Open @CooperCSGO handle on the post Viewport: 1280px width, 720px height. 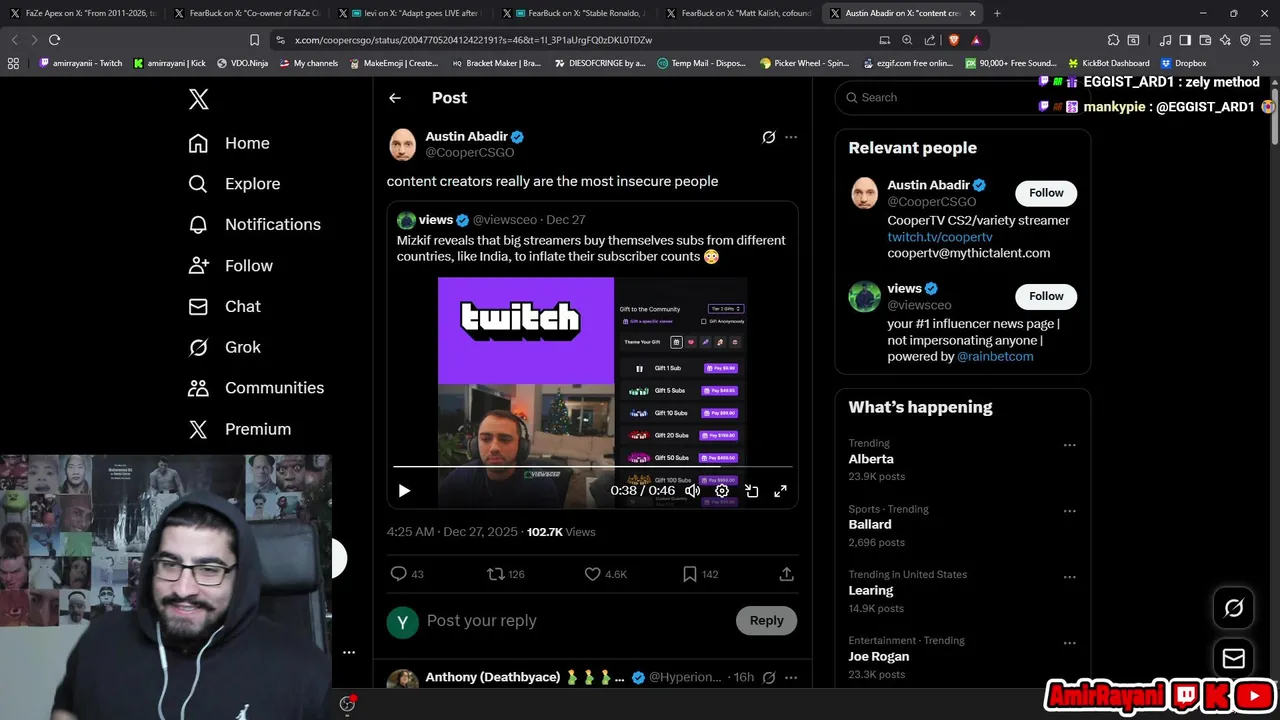[470, 153]
